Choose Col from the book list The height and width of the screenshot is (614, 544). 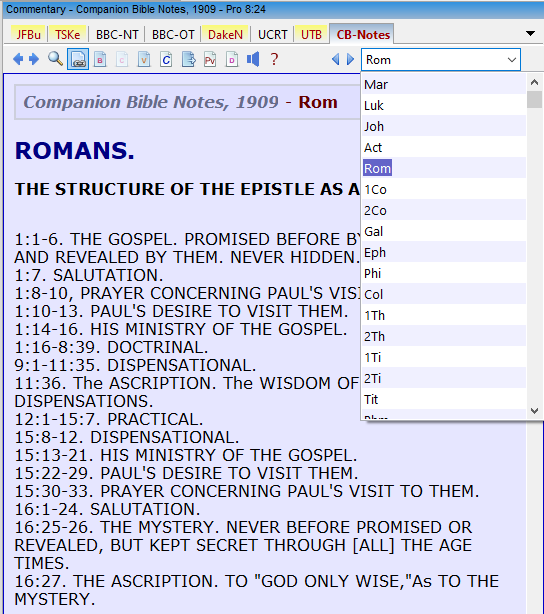click(444, 294)
